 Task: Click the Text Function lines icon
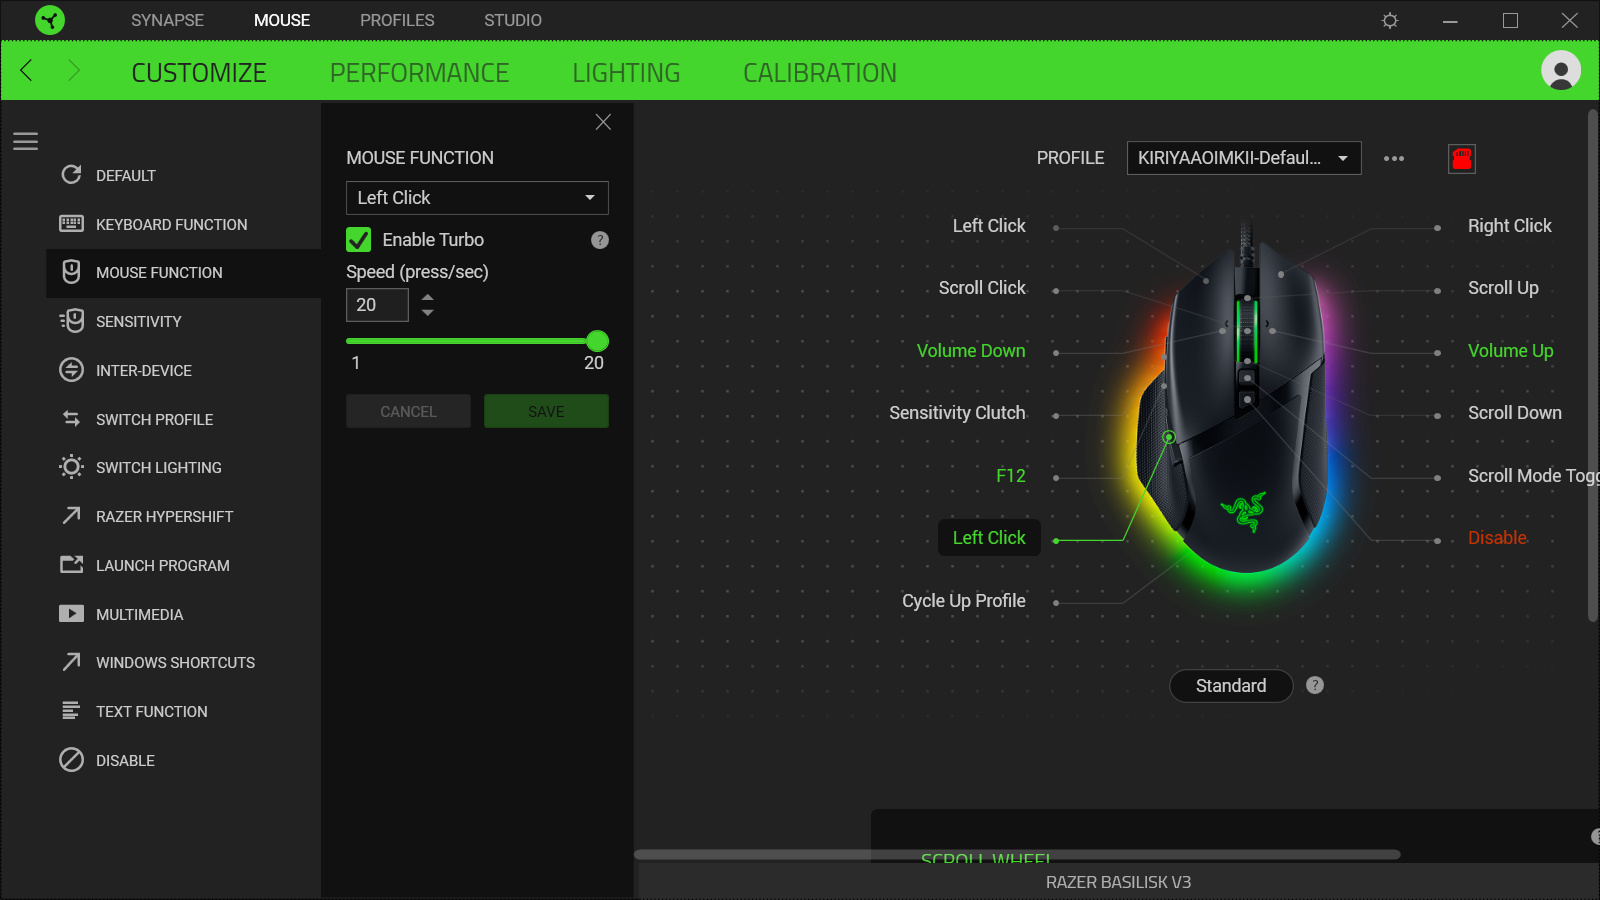pos(71,711)
